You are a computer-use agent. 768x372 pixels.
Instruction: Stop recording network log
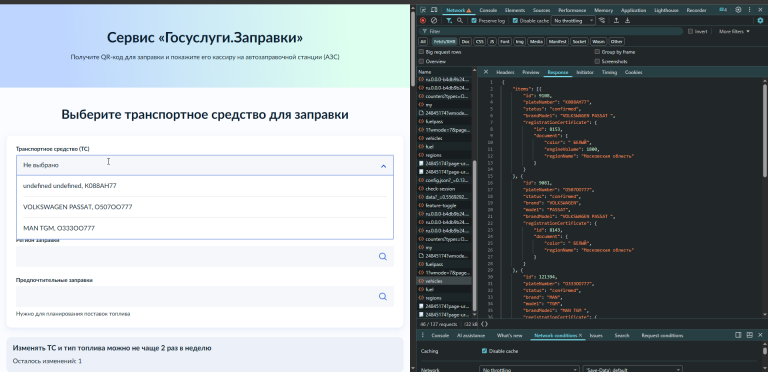point(423,21)
